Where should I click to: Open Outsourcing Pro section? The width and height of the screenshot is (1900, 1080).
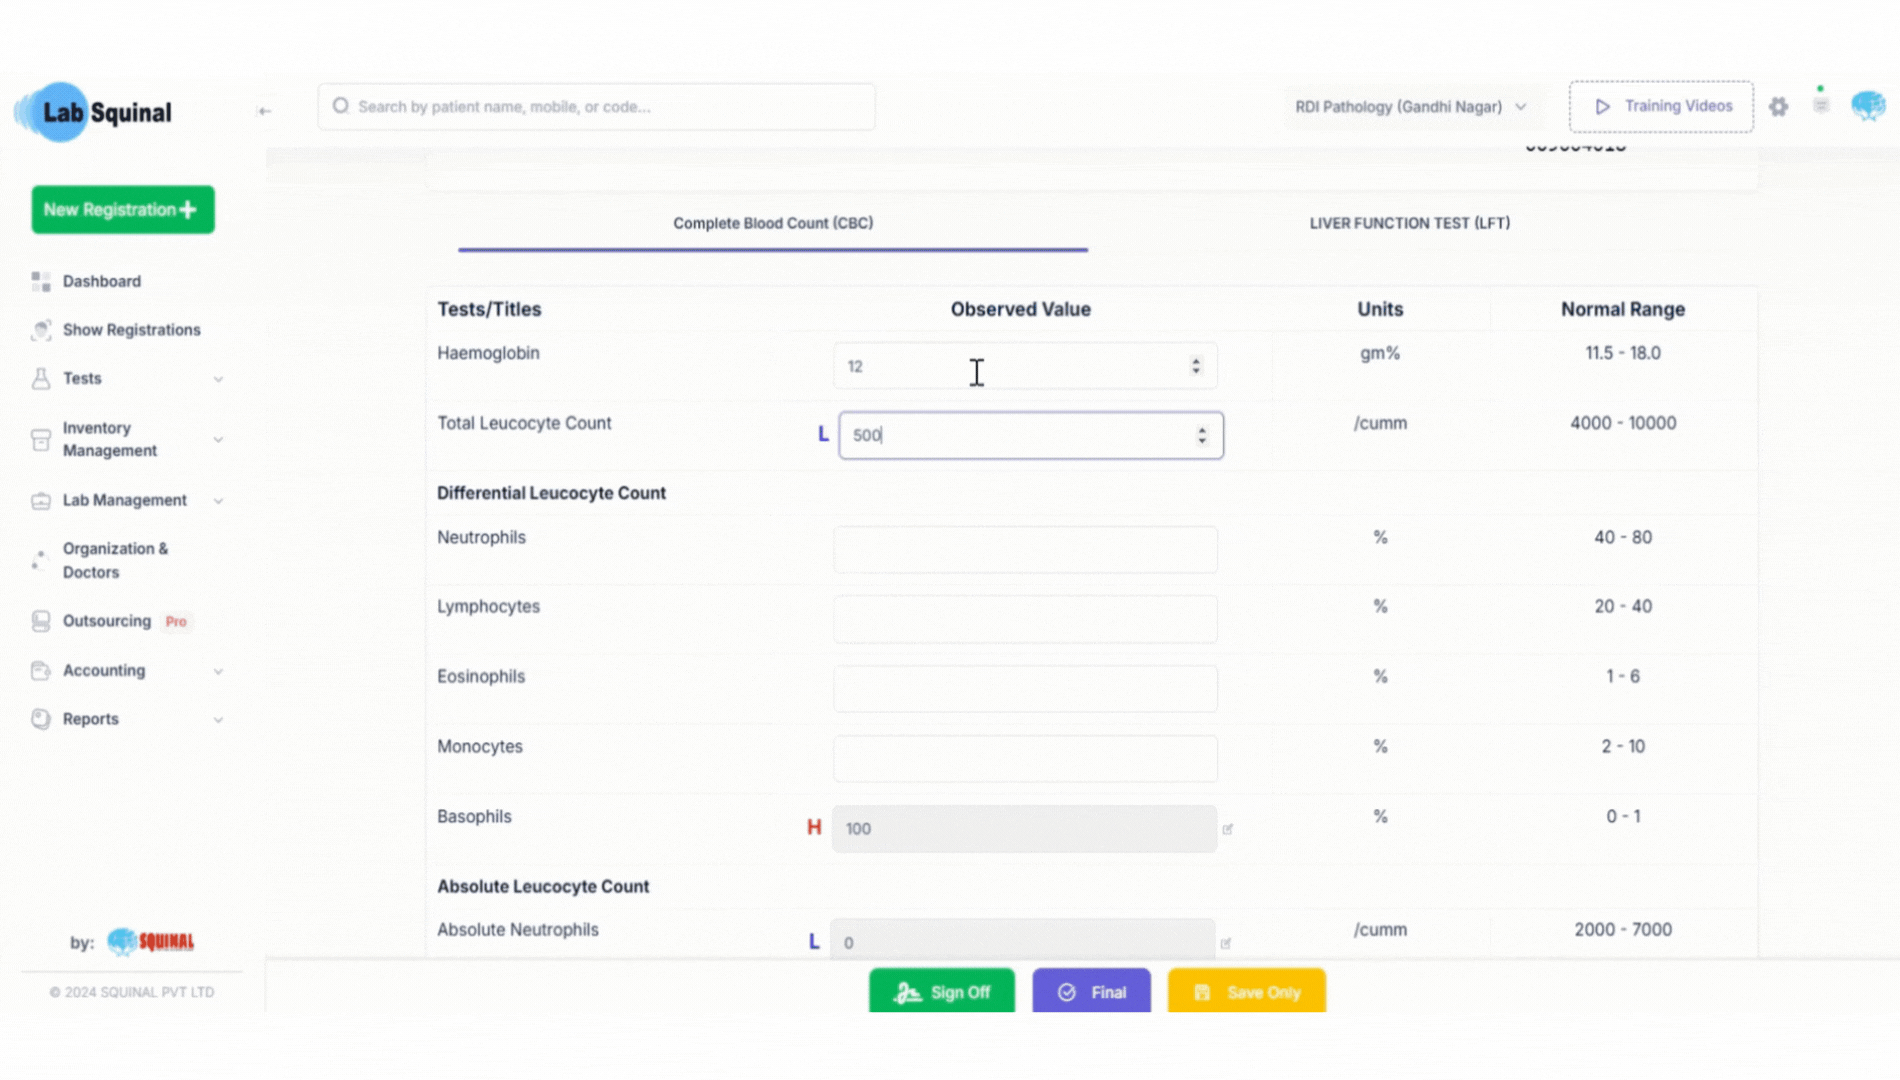point(107,621)
